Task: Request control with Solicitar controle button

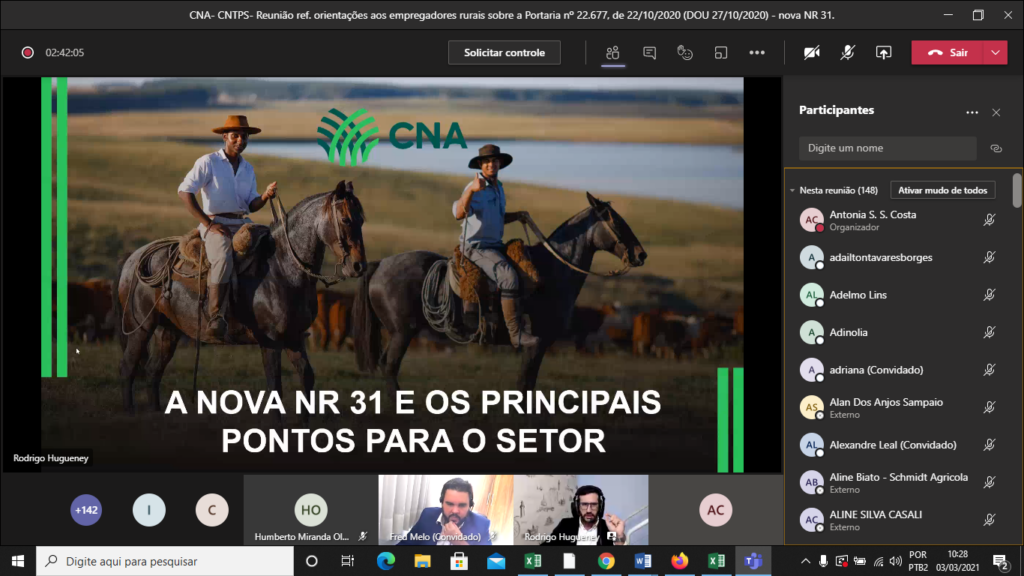Action: 504,53
